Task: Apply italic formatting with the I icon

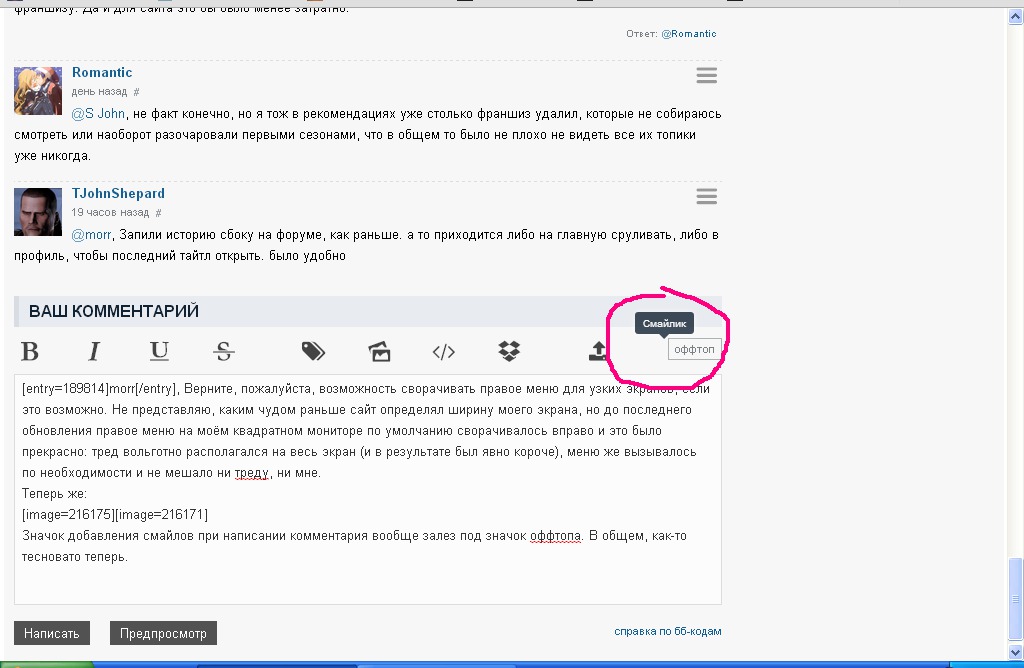Action: click(94, 351)
